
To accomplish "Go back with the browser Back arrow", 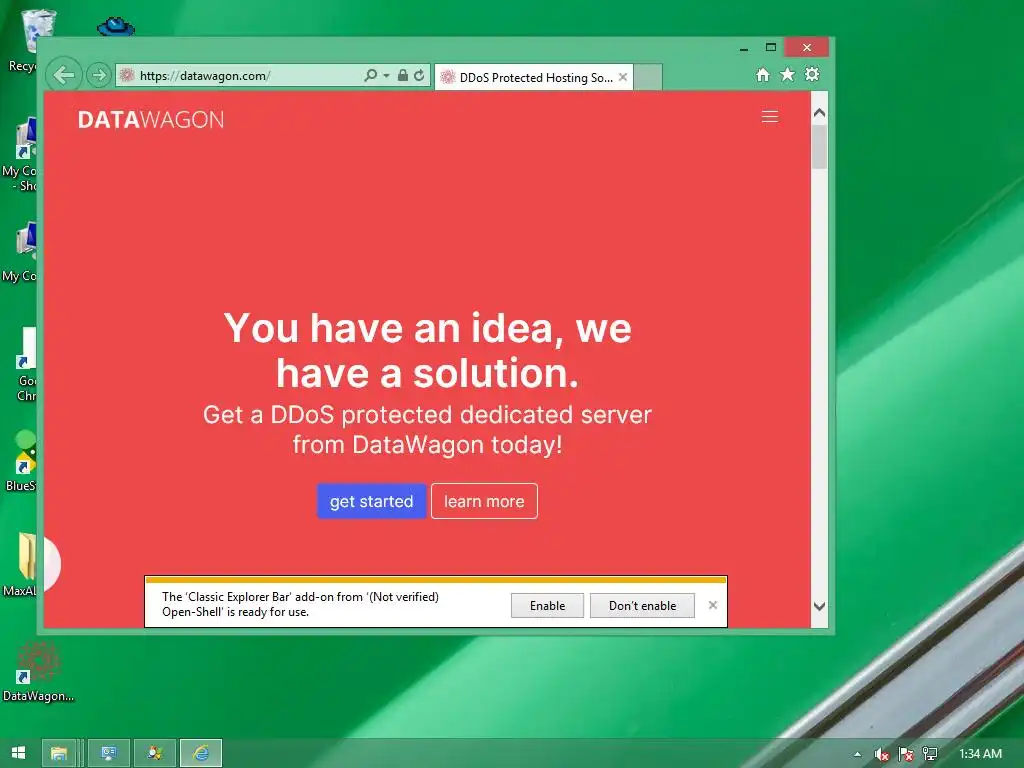I will [64, 75].
